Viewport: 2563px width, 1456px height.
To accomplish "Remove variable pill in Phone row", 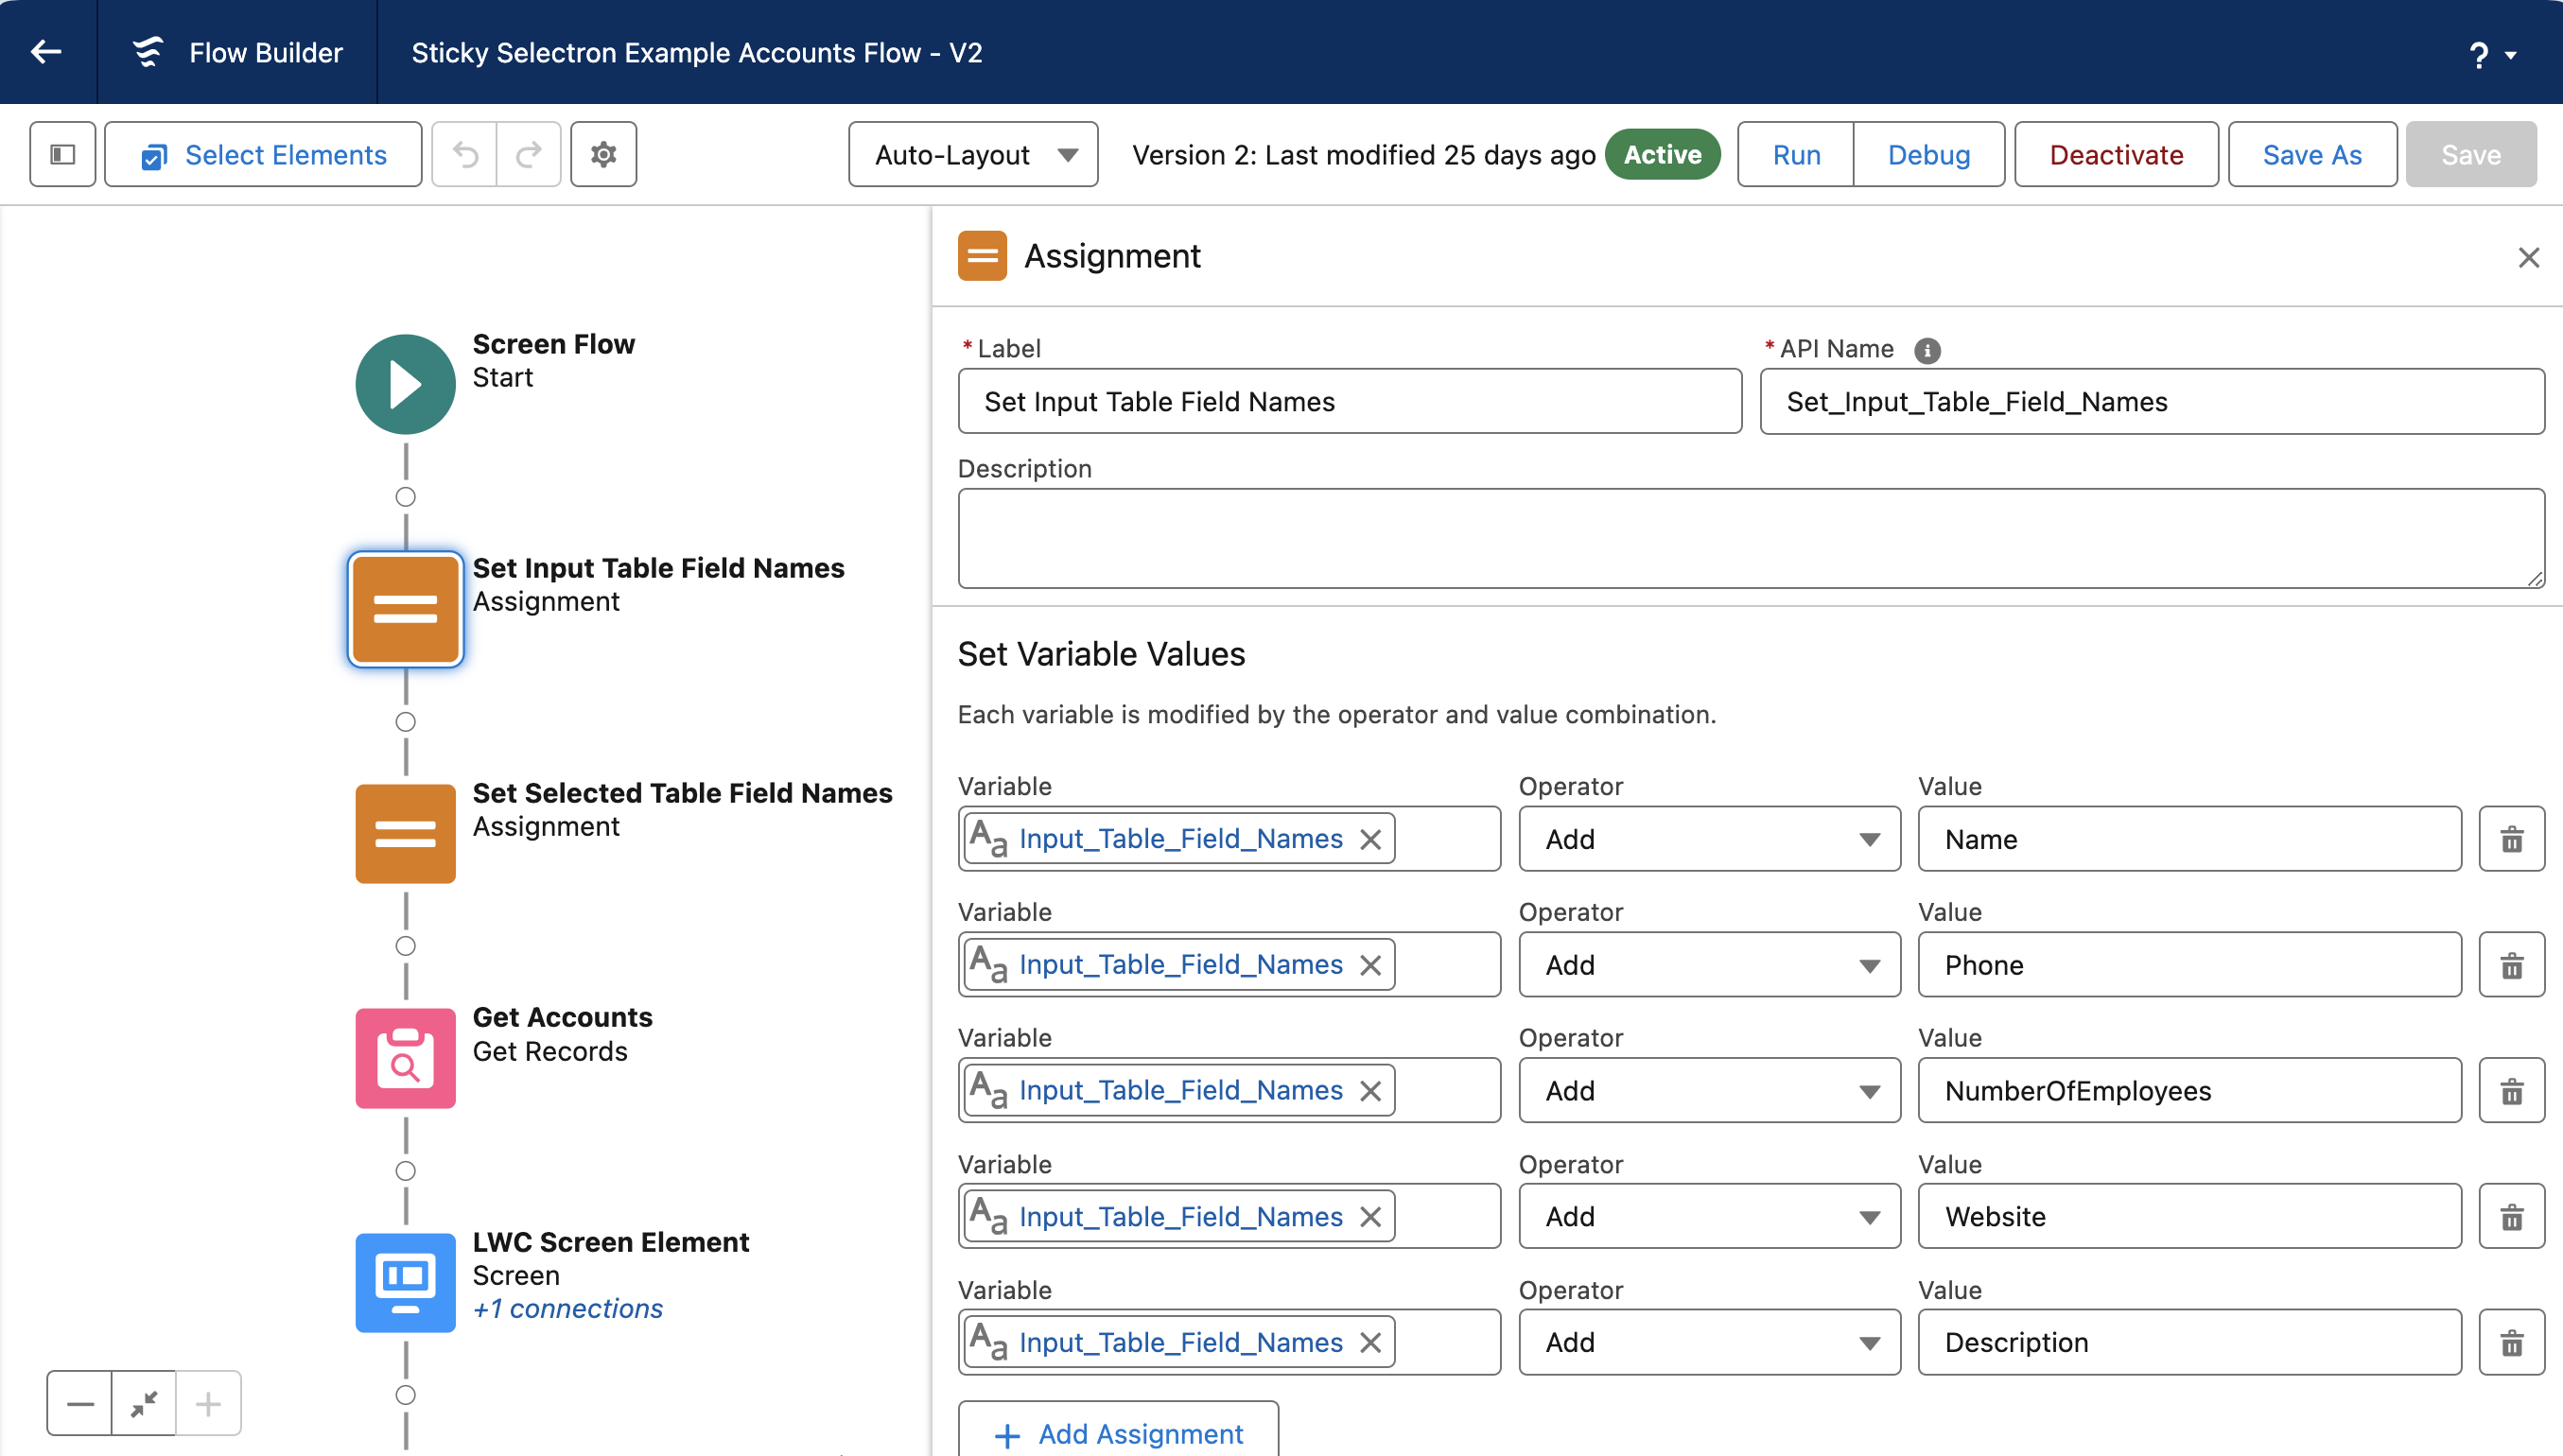I will [1370, 965].
